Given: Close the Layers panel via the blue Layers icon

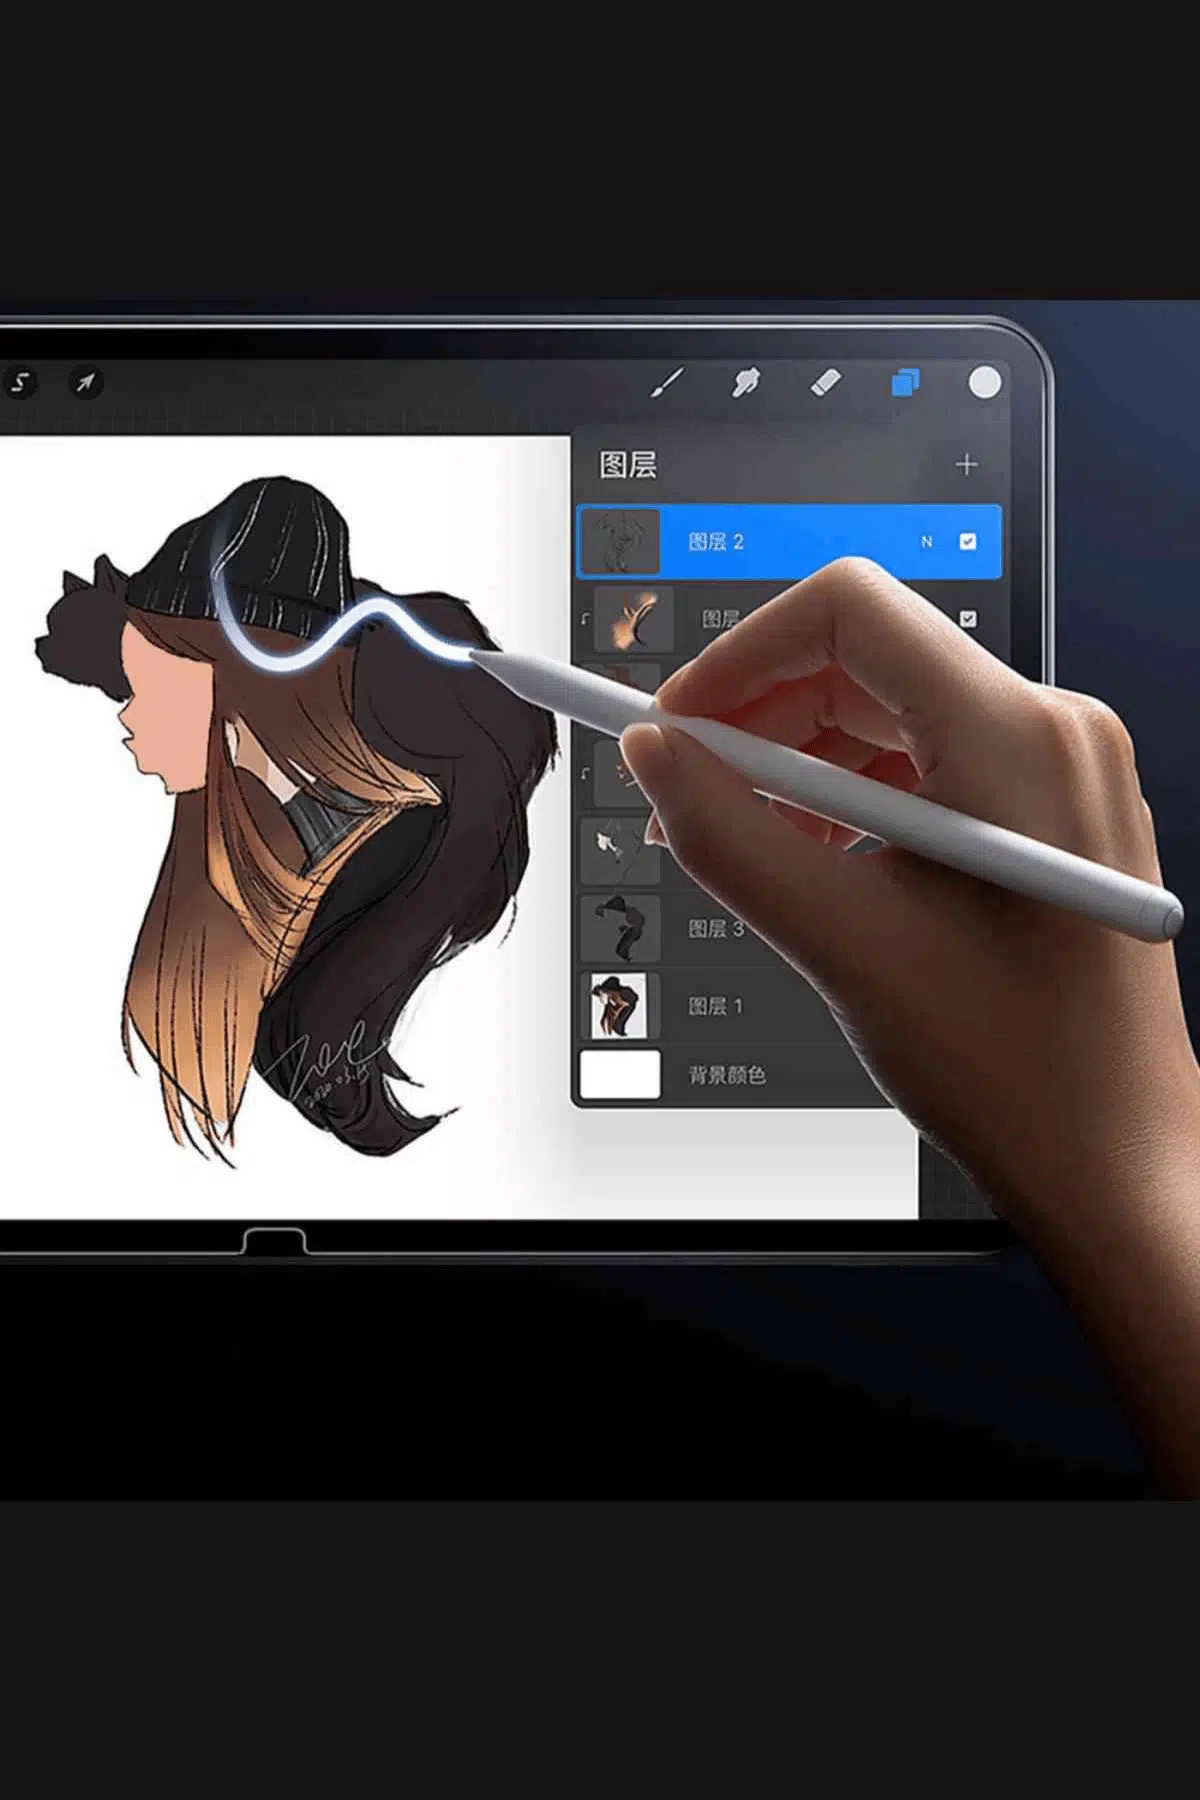Looking at the screenshot, I should (x=905, y=382).
